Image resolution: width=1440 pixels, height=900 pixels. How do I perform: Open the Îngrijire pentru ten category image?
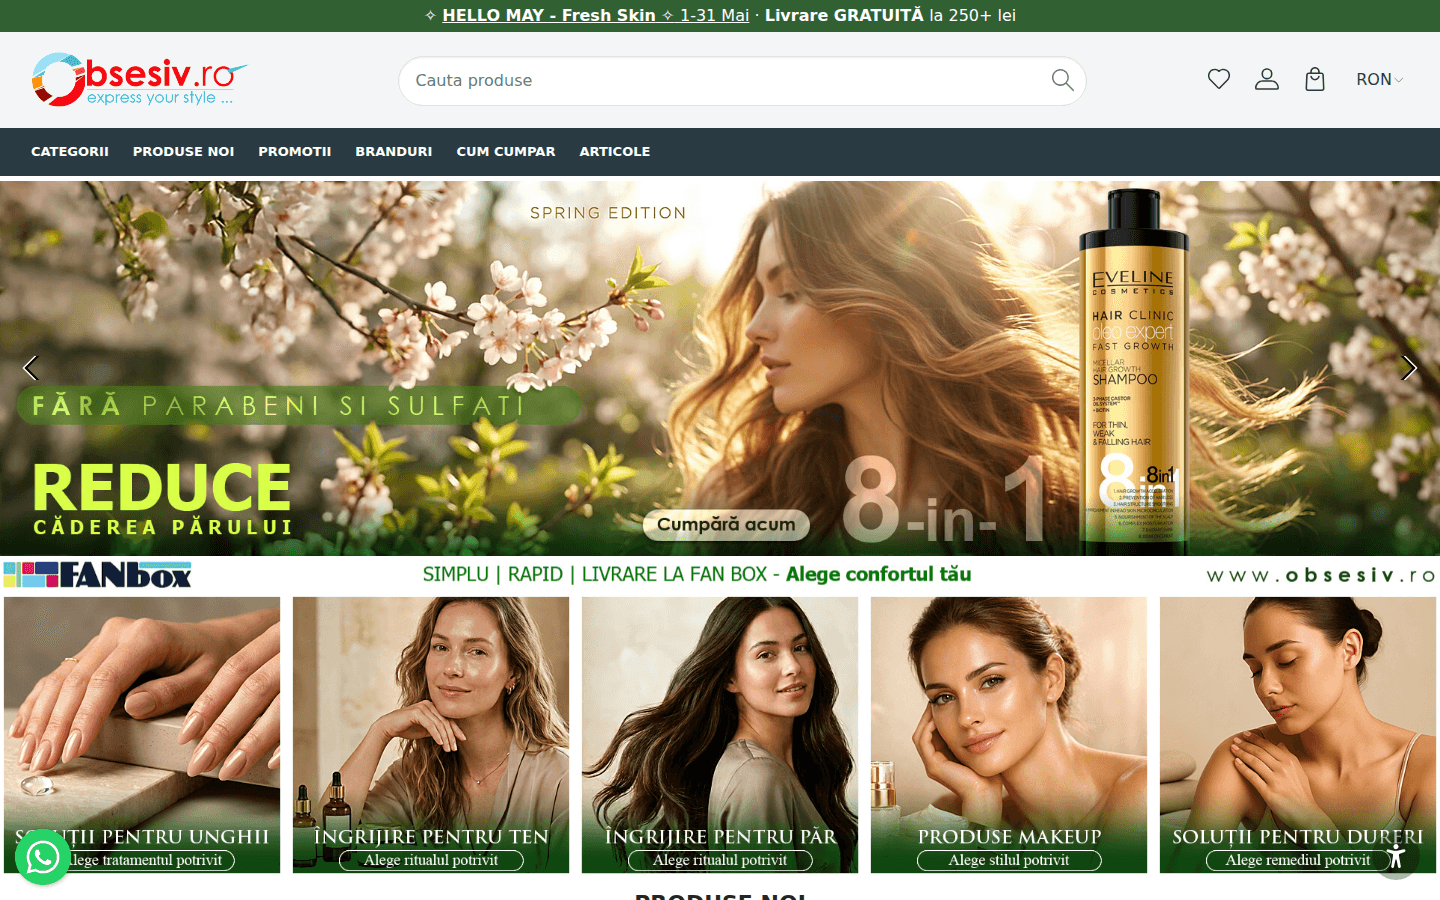pyautogui.click(x=431, y=735)
